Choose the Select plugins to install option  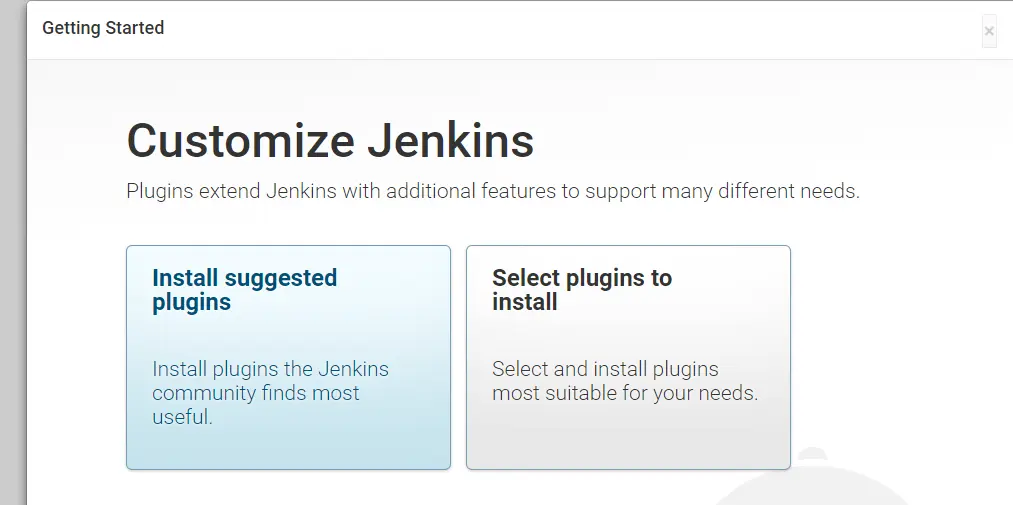628,357
